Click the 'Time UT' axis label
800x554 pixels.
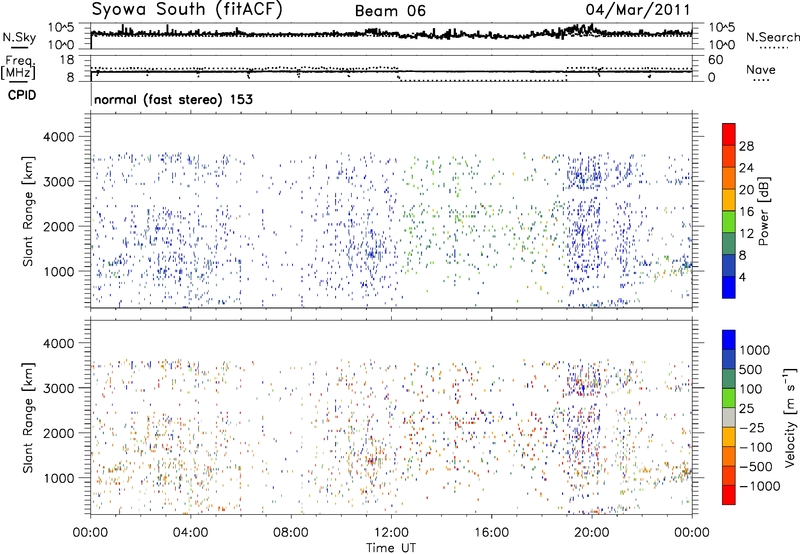[x=391, y=548]
